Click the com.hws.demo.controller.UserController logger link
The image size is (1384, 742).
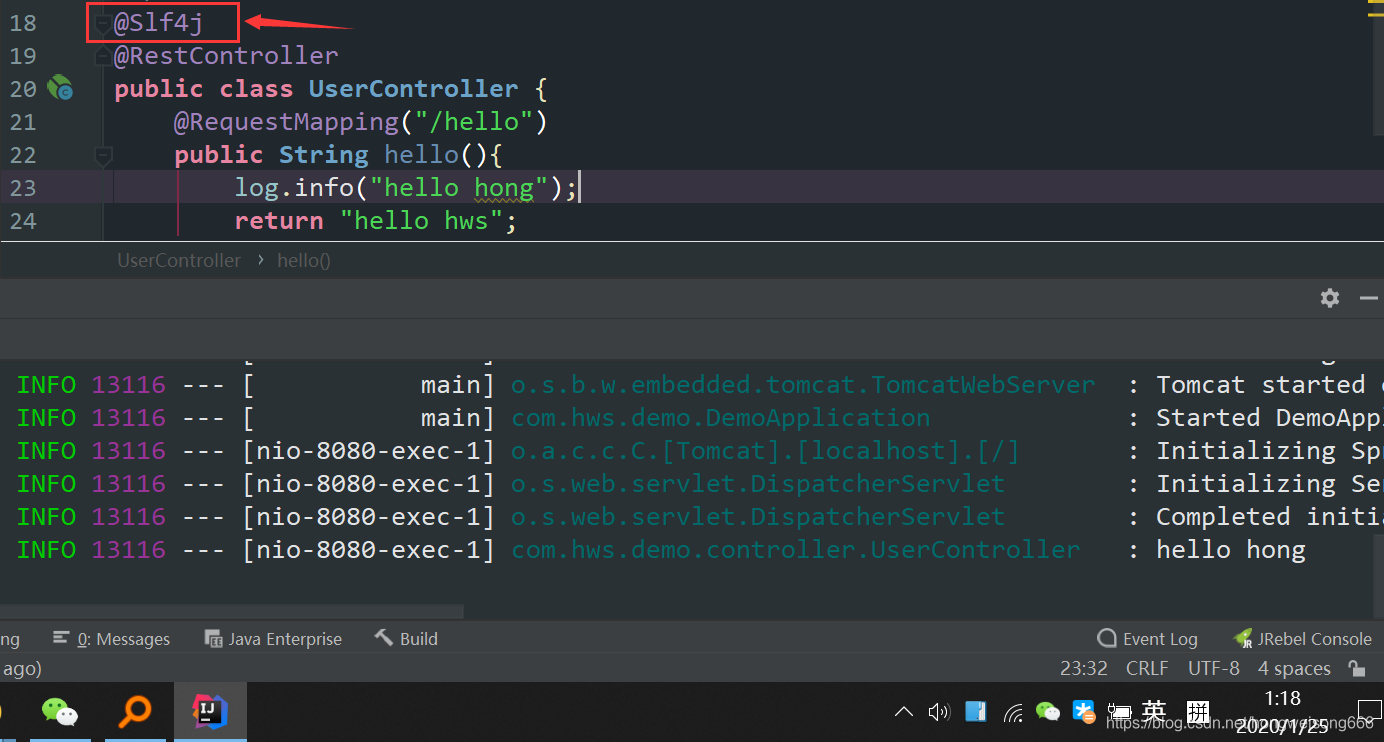[x=796, y=550]
